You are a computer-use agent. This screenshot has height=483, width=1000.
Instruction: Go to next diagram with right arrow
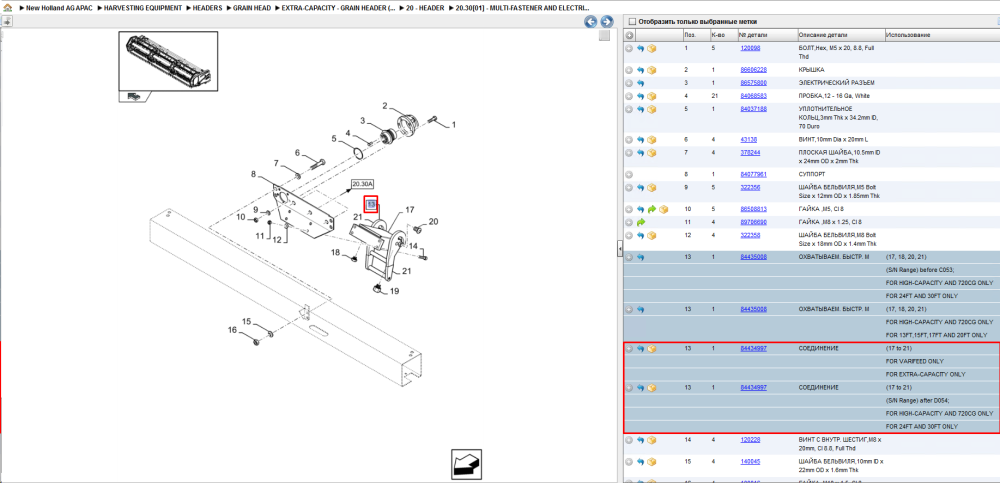[x=607, y=22]
